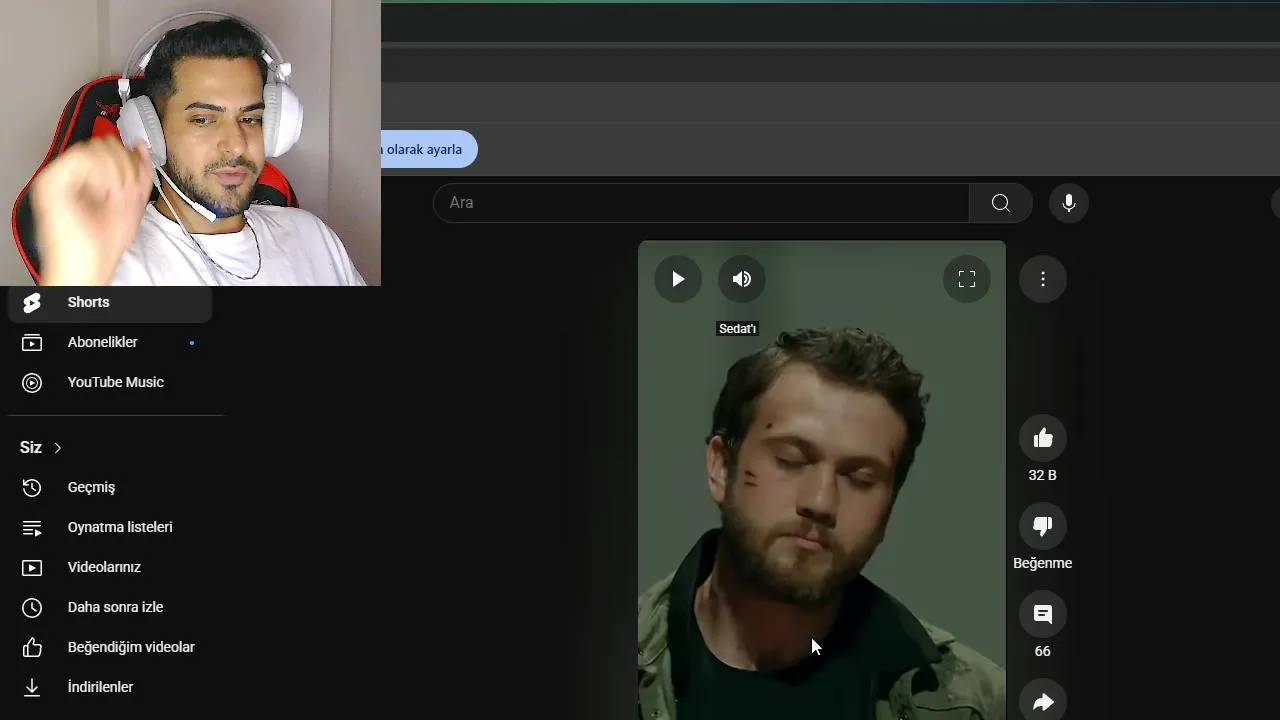
Task: Open Abonelikler in the sidebar
Action: click(x=110, y=342)
